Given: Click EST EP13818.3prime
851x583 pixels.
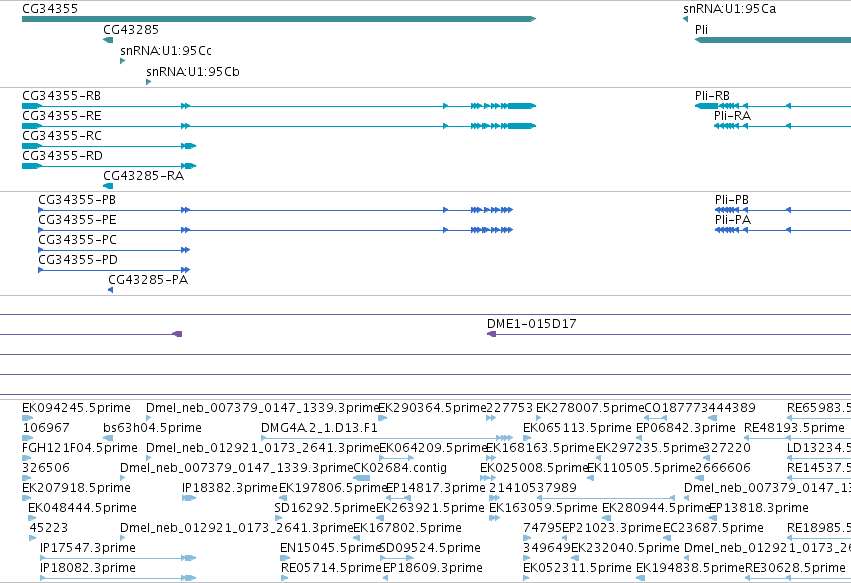Looking at the screenshot, I should [759, 508].
